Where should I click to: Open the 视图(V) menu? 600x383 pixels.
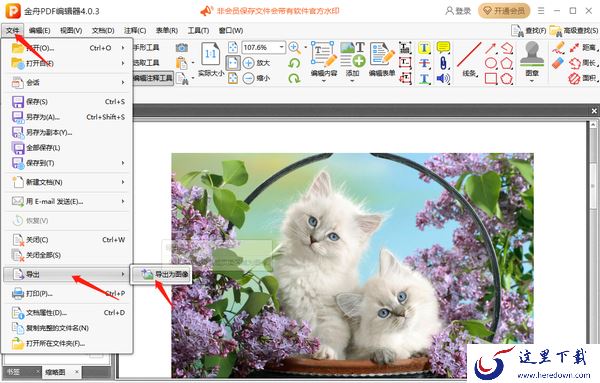(x=71, y=31)
